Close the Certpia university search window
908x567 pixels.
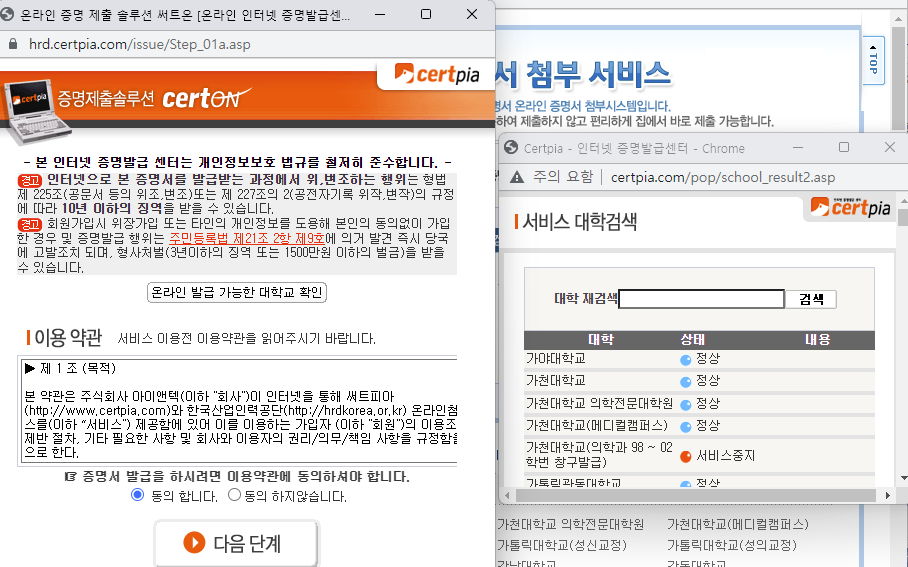click(x=890, y=147)
